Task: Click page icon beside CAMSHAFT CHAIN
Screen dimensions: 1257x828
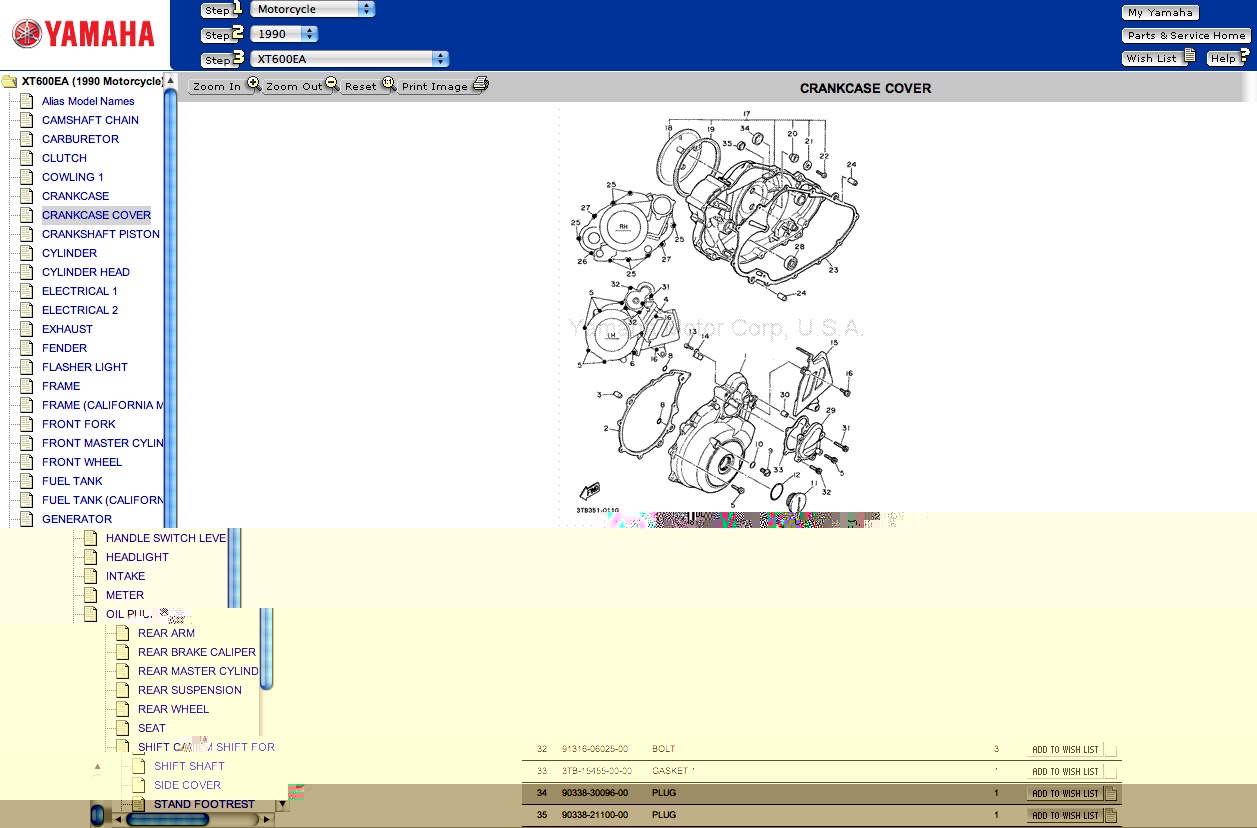Action: (x=27, y=120)
